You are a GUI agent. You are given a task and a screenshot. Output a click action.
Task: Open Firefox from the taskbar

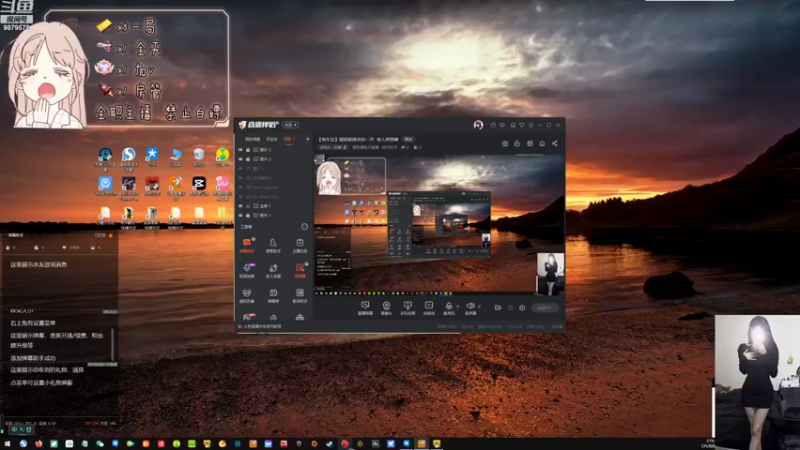38,444
